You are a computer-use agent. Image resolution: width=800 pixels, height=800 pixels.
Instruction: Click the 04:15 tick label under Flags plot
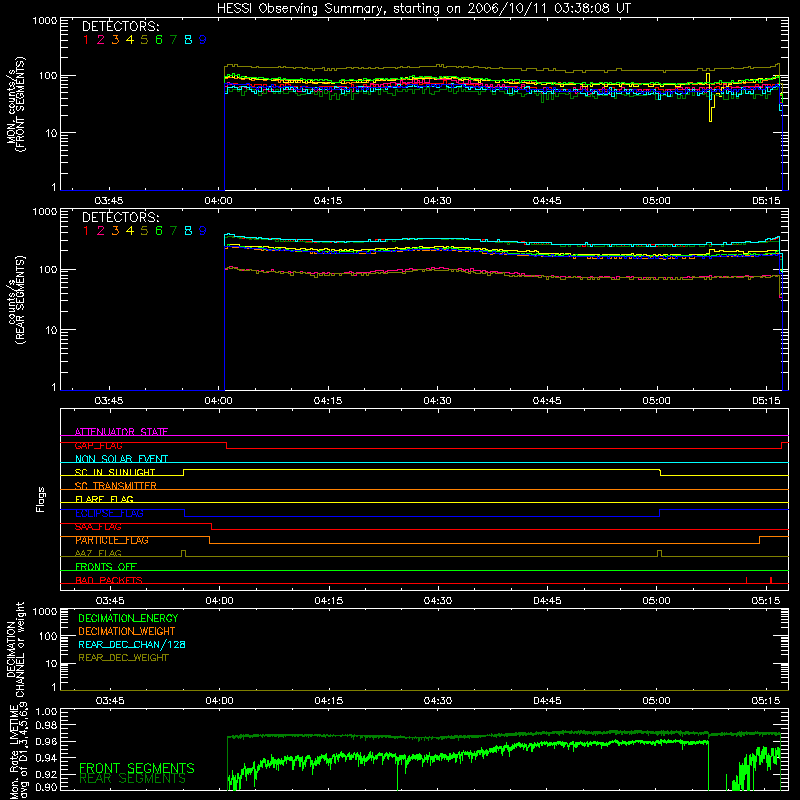pyautogui.click(x=328, y=601)
